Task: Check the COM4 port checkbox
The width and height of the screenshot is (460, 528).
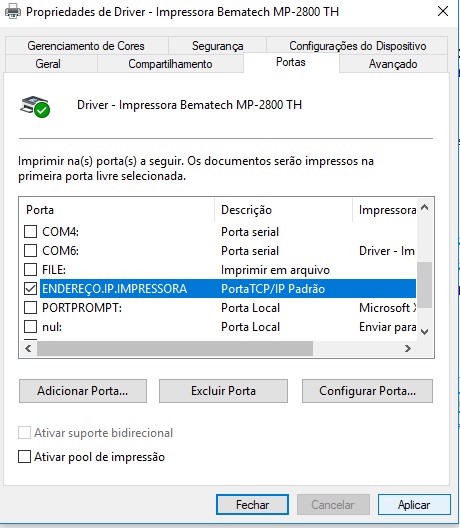Action: point(30,232)
